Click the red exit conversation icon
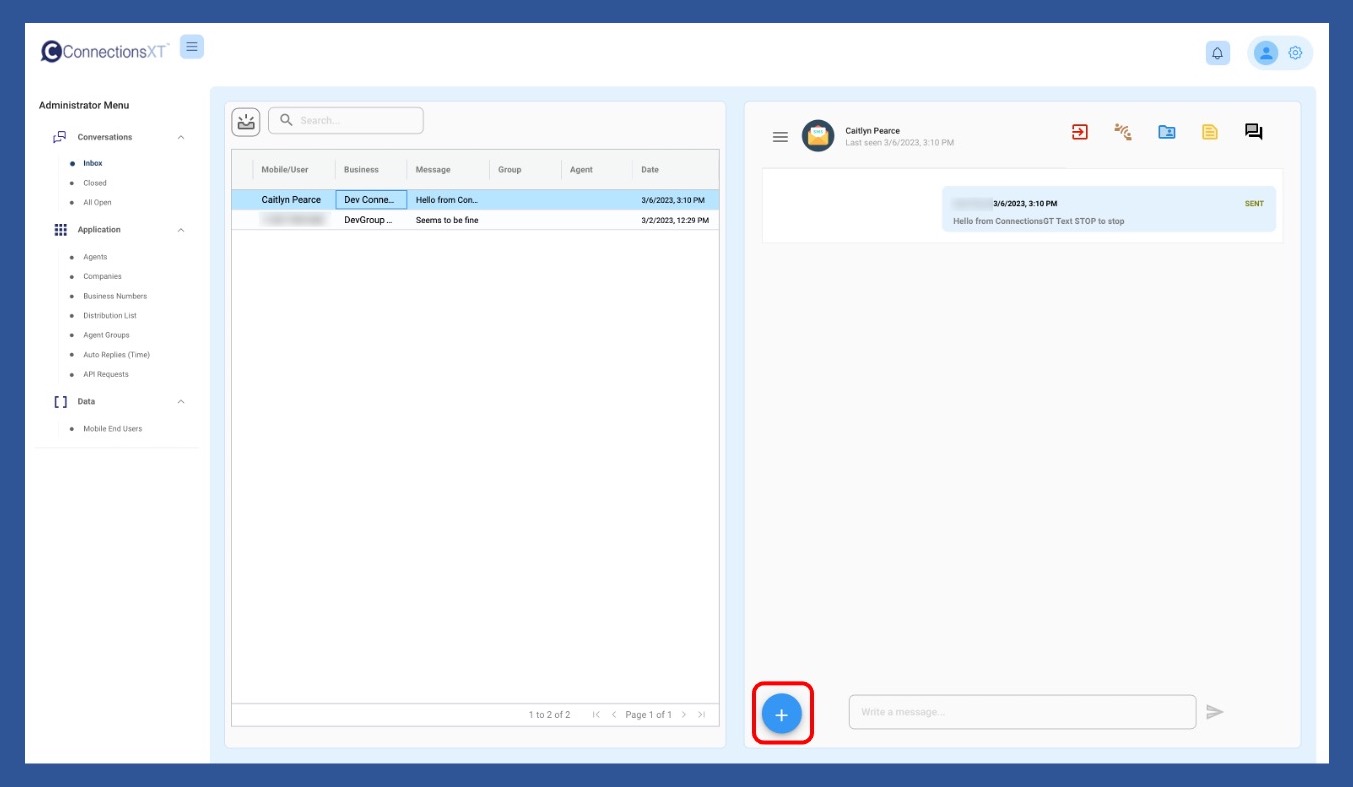 point(1080,132)
